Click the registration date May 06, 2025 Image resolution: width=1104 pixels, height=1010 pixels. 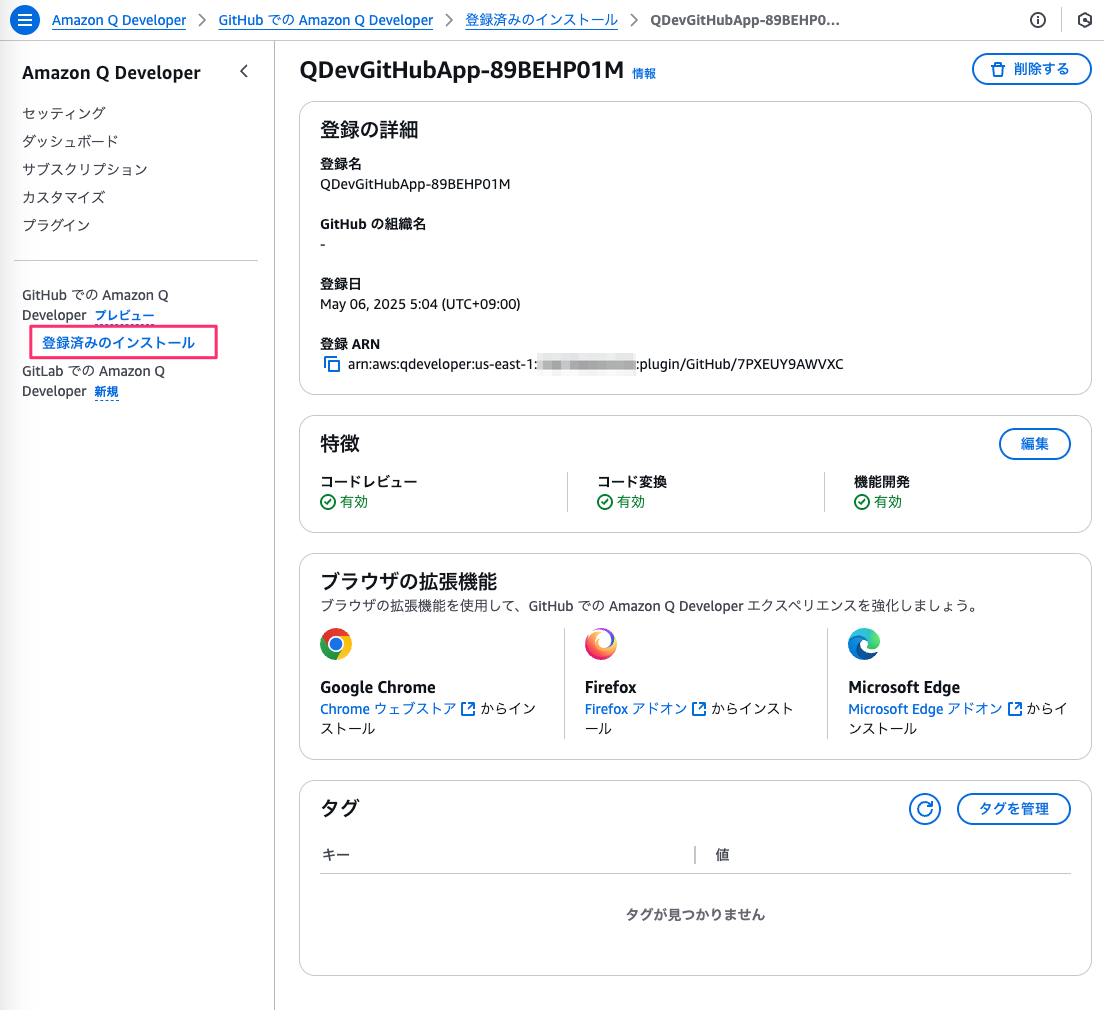point(420,304)
